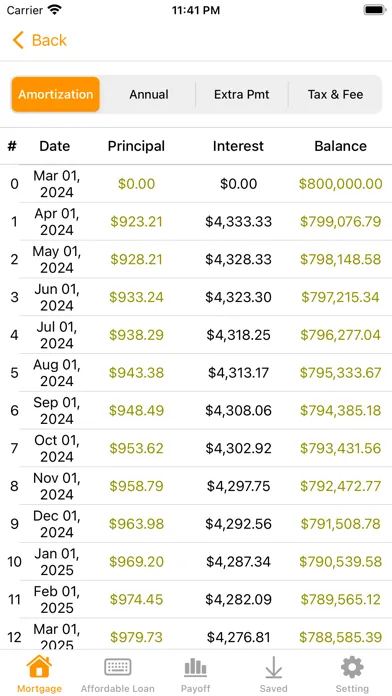Image resolution: width=392 pixels, height=696 pixels.
Task: Select payment row 6, Sep 01, 2024
Action: click(196, 410)
